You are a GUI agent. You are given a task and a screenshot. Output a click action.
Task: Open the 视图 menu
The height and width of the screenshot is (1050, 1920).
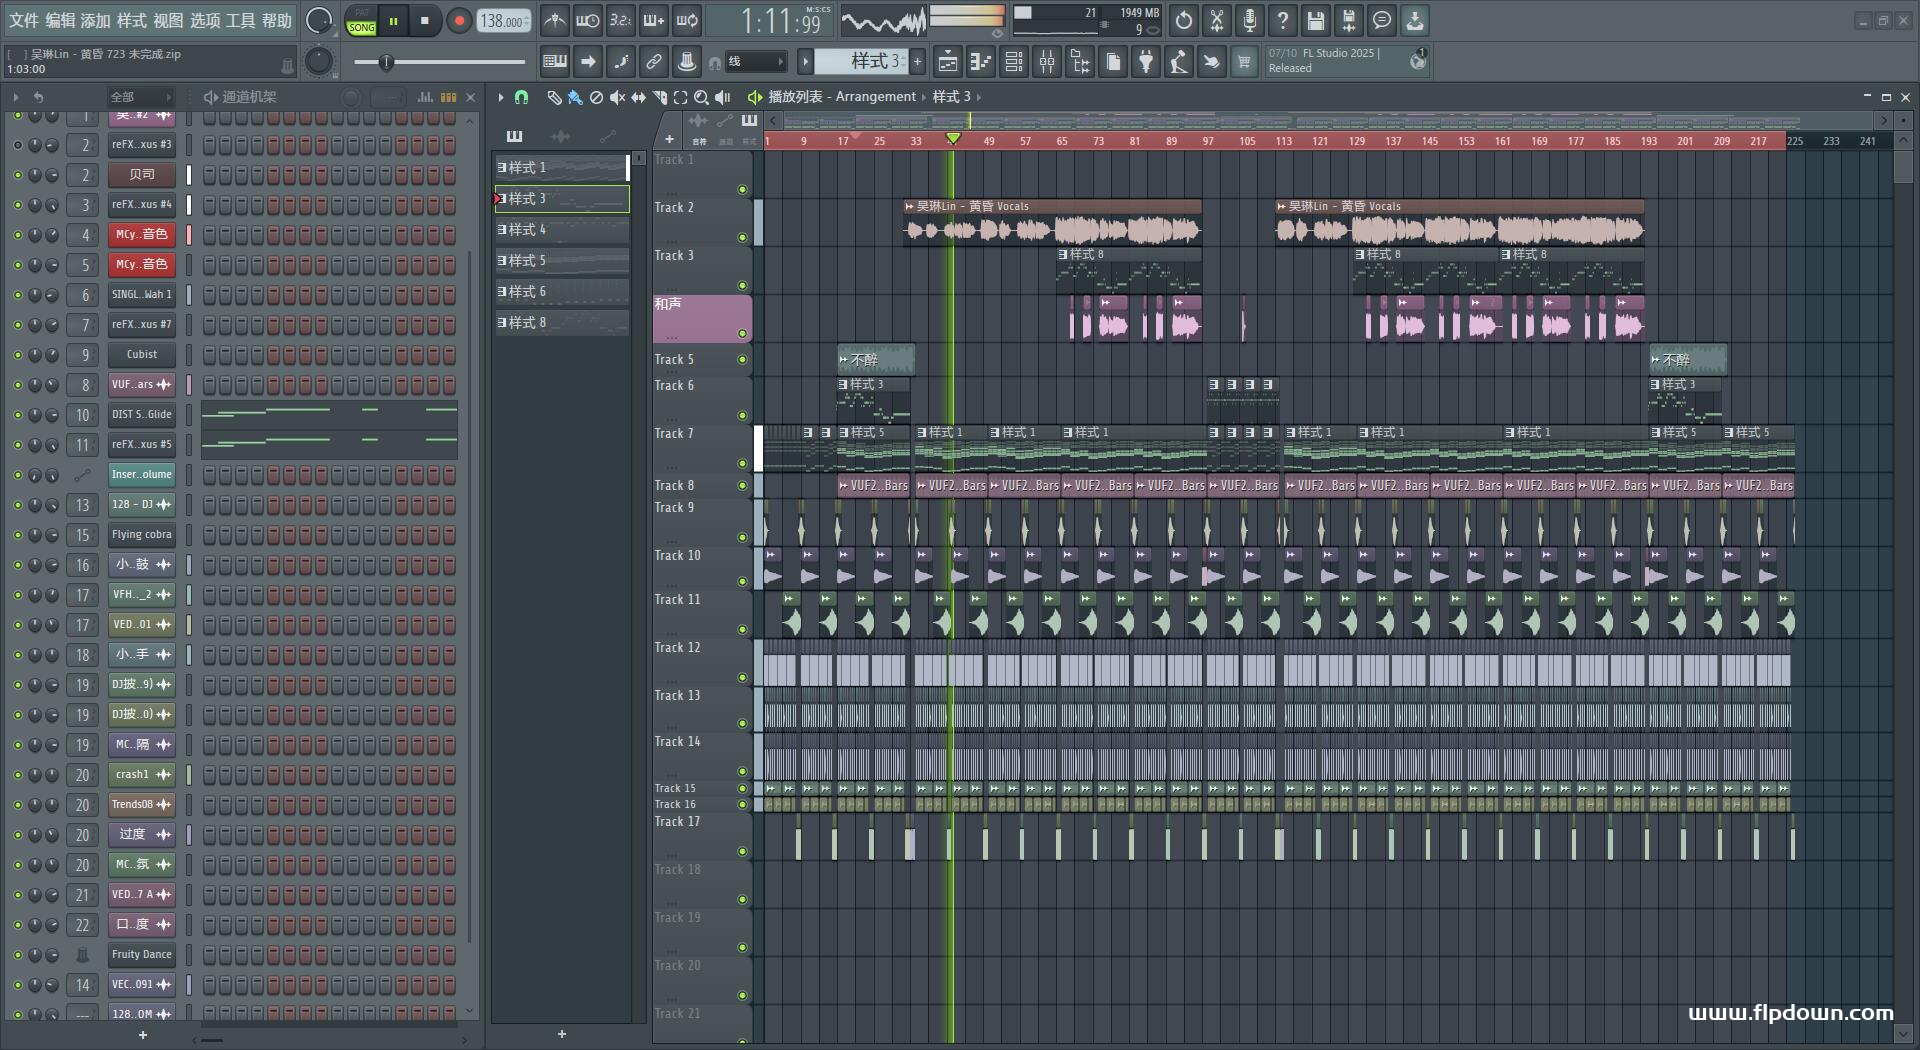(x=167, y=20)
